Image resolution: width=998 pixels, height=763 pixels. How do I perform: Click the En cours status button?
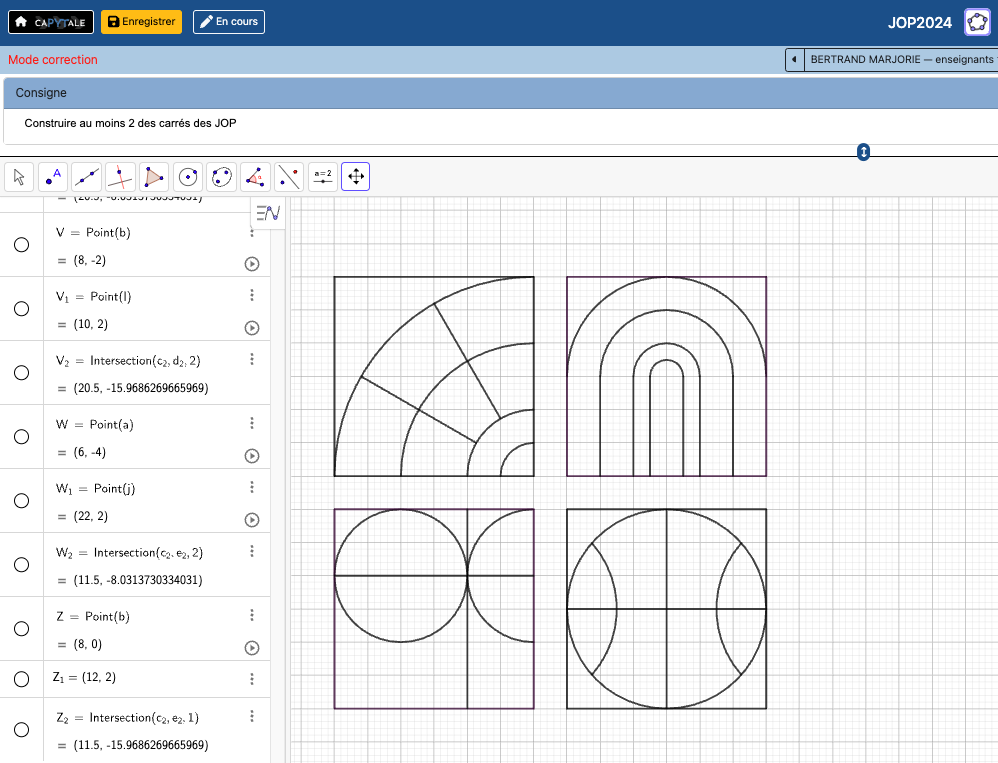[229, 22]
